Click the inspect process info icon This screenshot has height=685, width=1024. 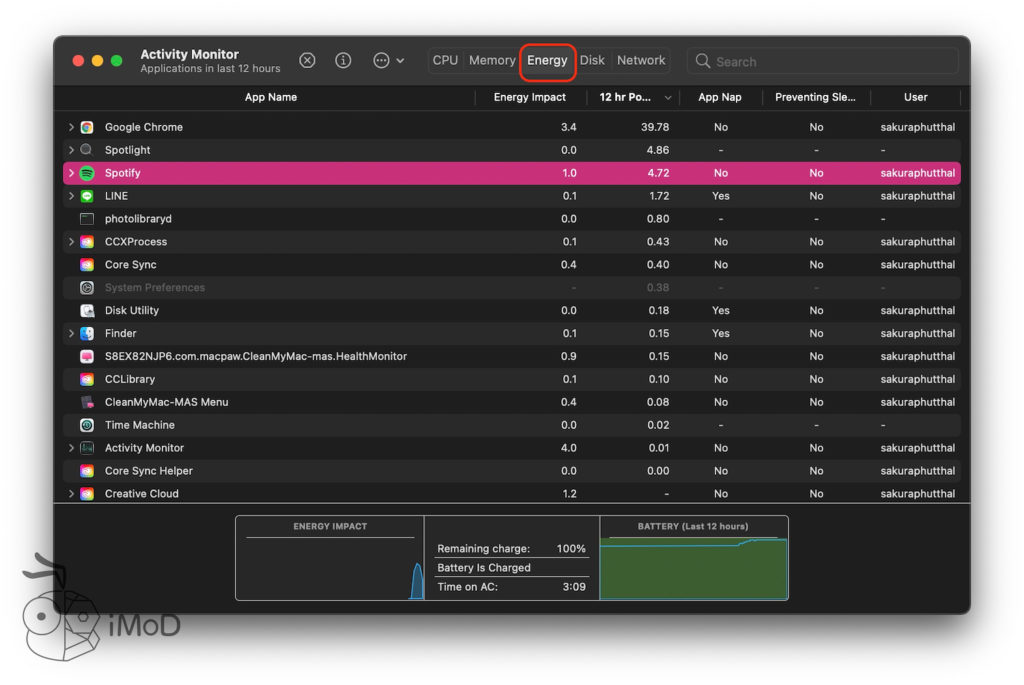(343, 61)
